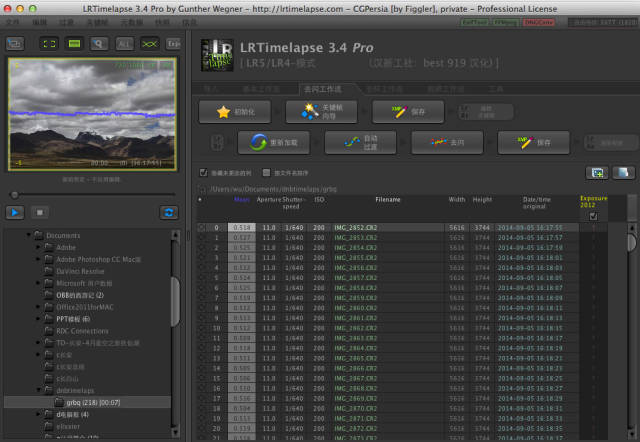Click the magnifier zoom icon above preview
This screenshot has width=640, height=442.
coord(99,44)
